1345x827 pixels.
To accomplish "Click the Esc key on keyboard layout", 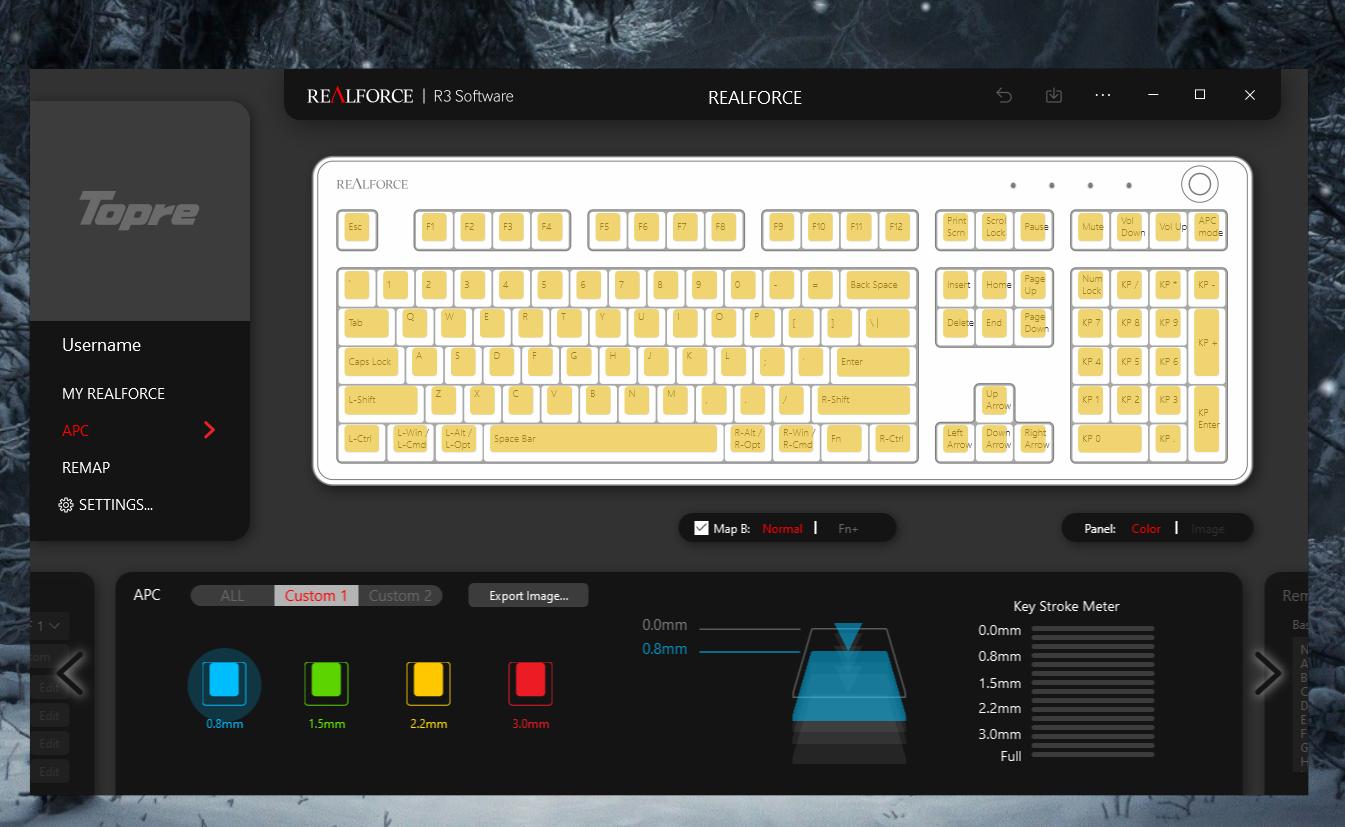I will point(357,228).
